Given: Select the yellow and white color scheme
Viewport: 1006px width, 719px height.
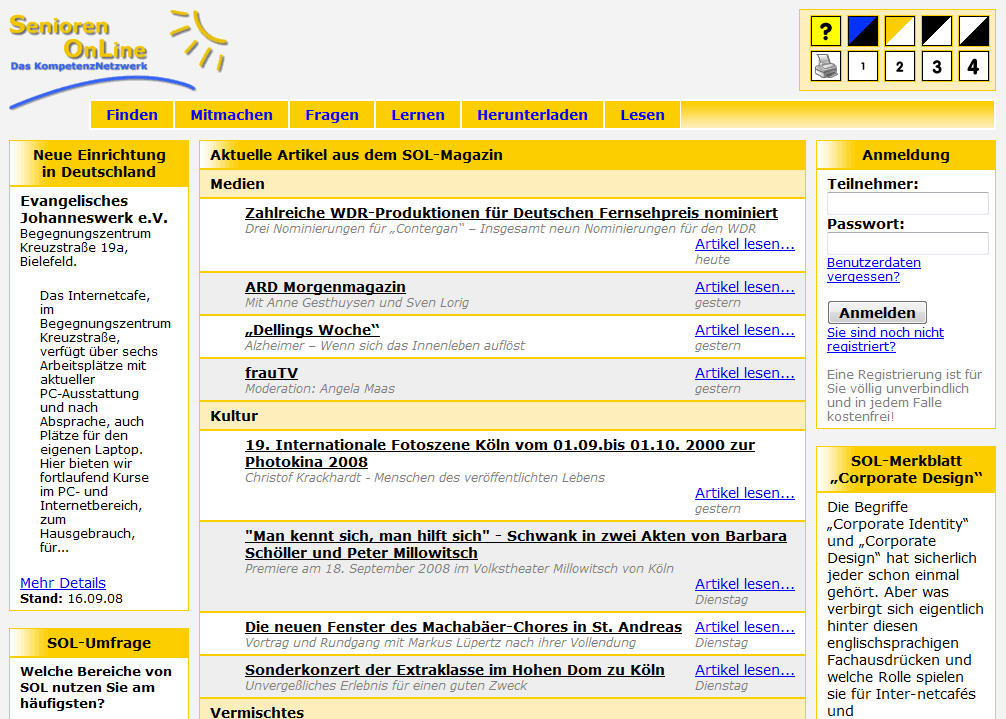Looking at the screenshot, I should coord(899,31).
